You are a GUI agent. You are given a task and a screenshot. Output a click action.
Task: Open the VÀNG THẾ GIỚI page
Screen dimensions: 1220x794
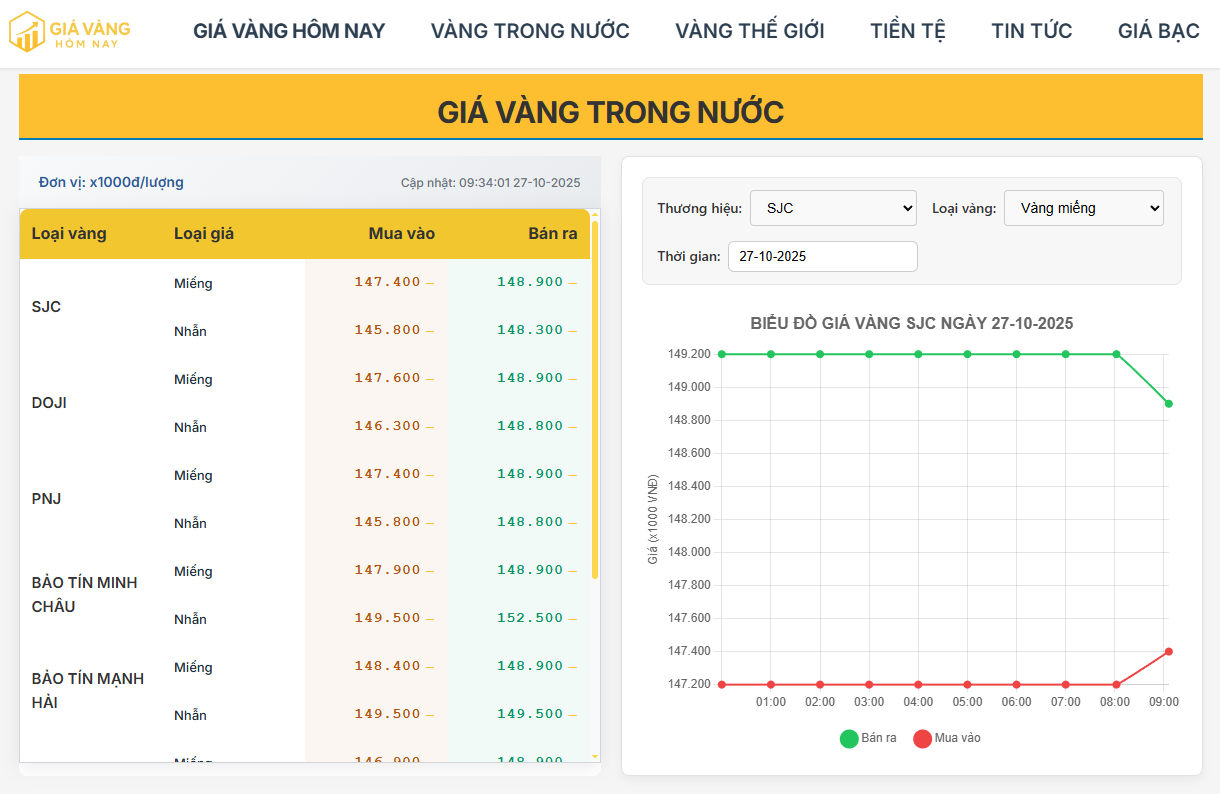coord(749,31)
